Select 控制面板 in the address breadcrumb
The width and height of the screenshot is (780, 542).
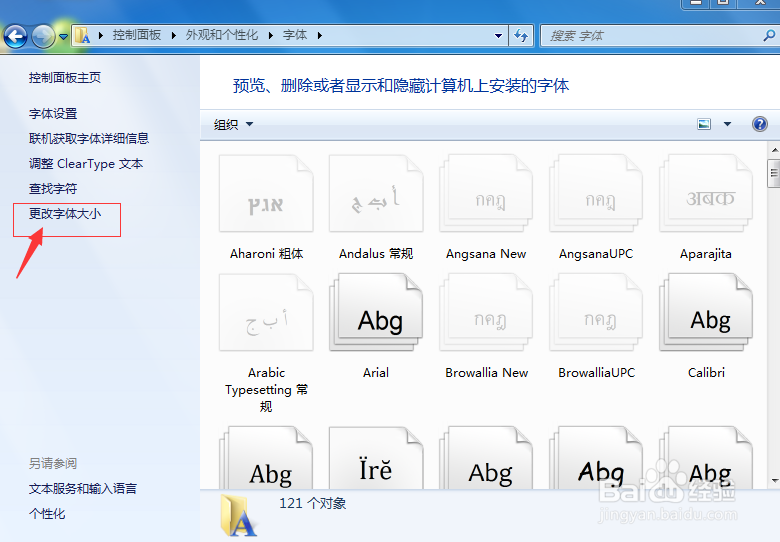tap(137, 35)
